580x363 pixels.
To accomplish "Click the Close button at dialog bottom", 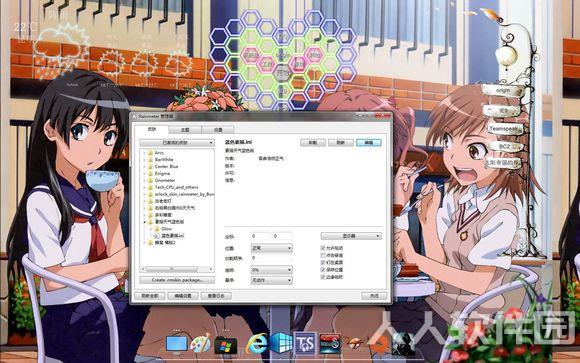I will [x=374, y=296].
